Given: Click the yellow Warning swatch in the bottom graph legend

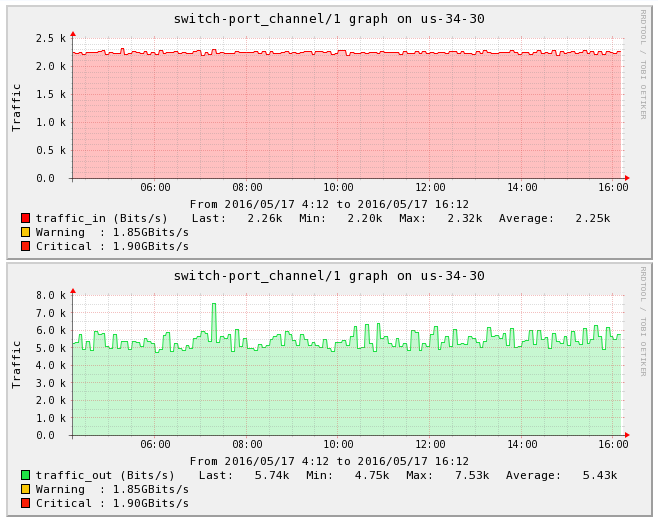Looking at the screenshot, I should (26, 489).
